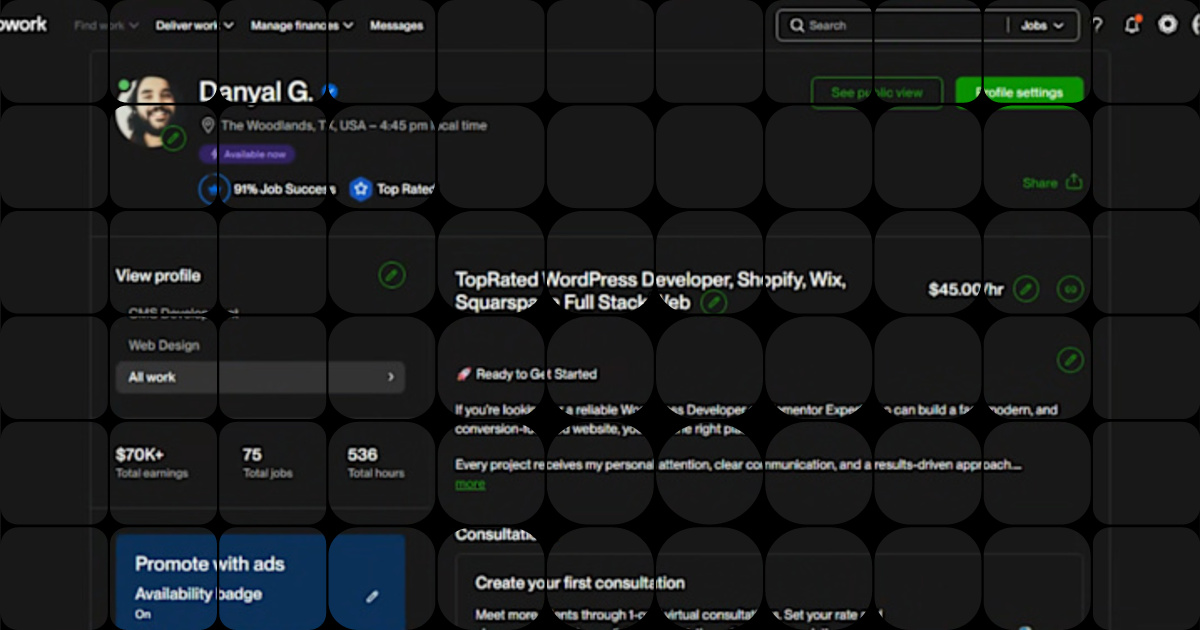
Task: Go to Messages in the top navigation
Action: (396, 26)
